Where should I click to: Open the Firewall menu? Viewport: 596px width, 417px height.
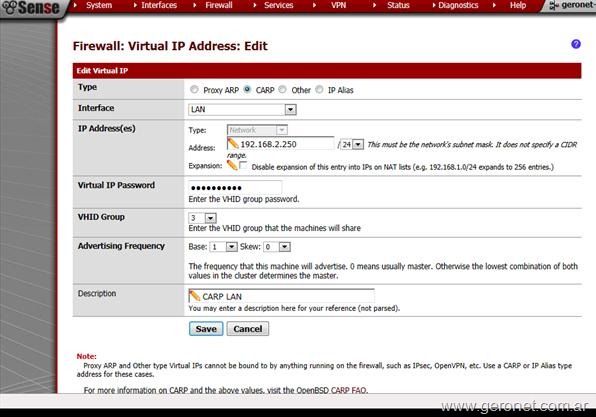(219, 5)
